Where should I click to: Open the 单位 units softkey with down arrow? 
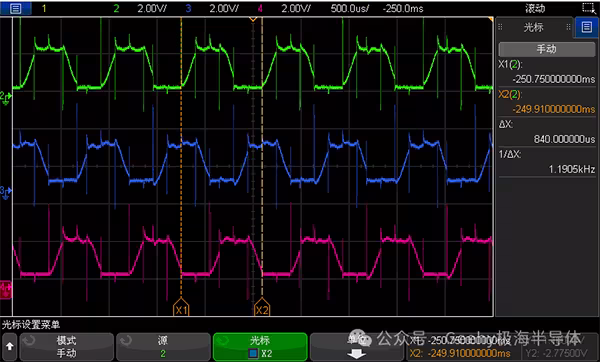(x=356, y=347)
